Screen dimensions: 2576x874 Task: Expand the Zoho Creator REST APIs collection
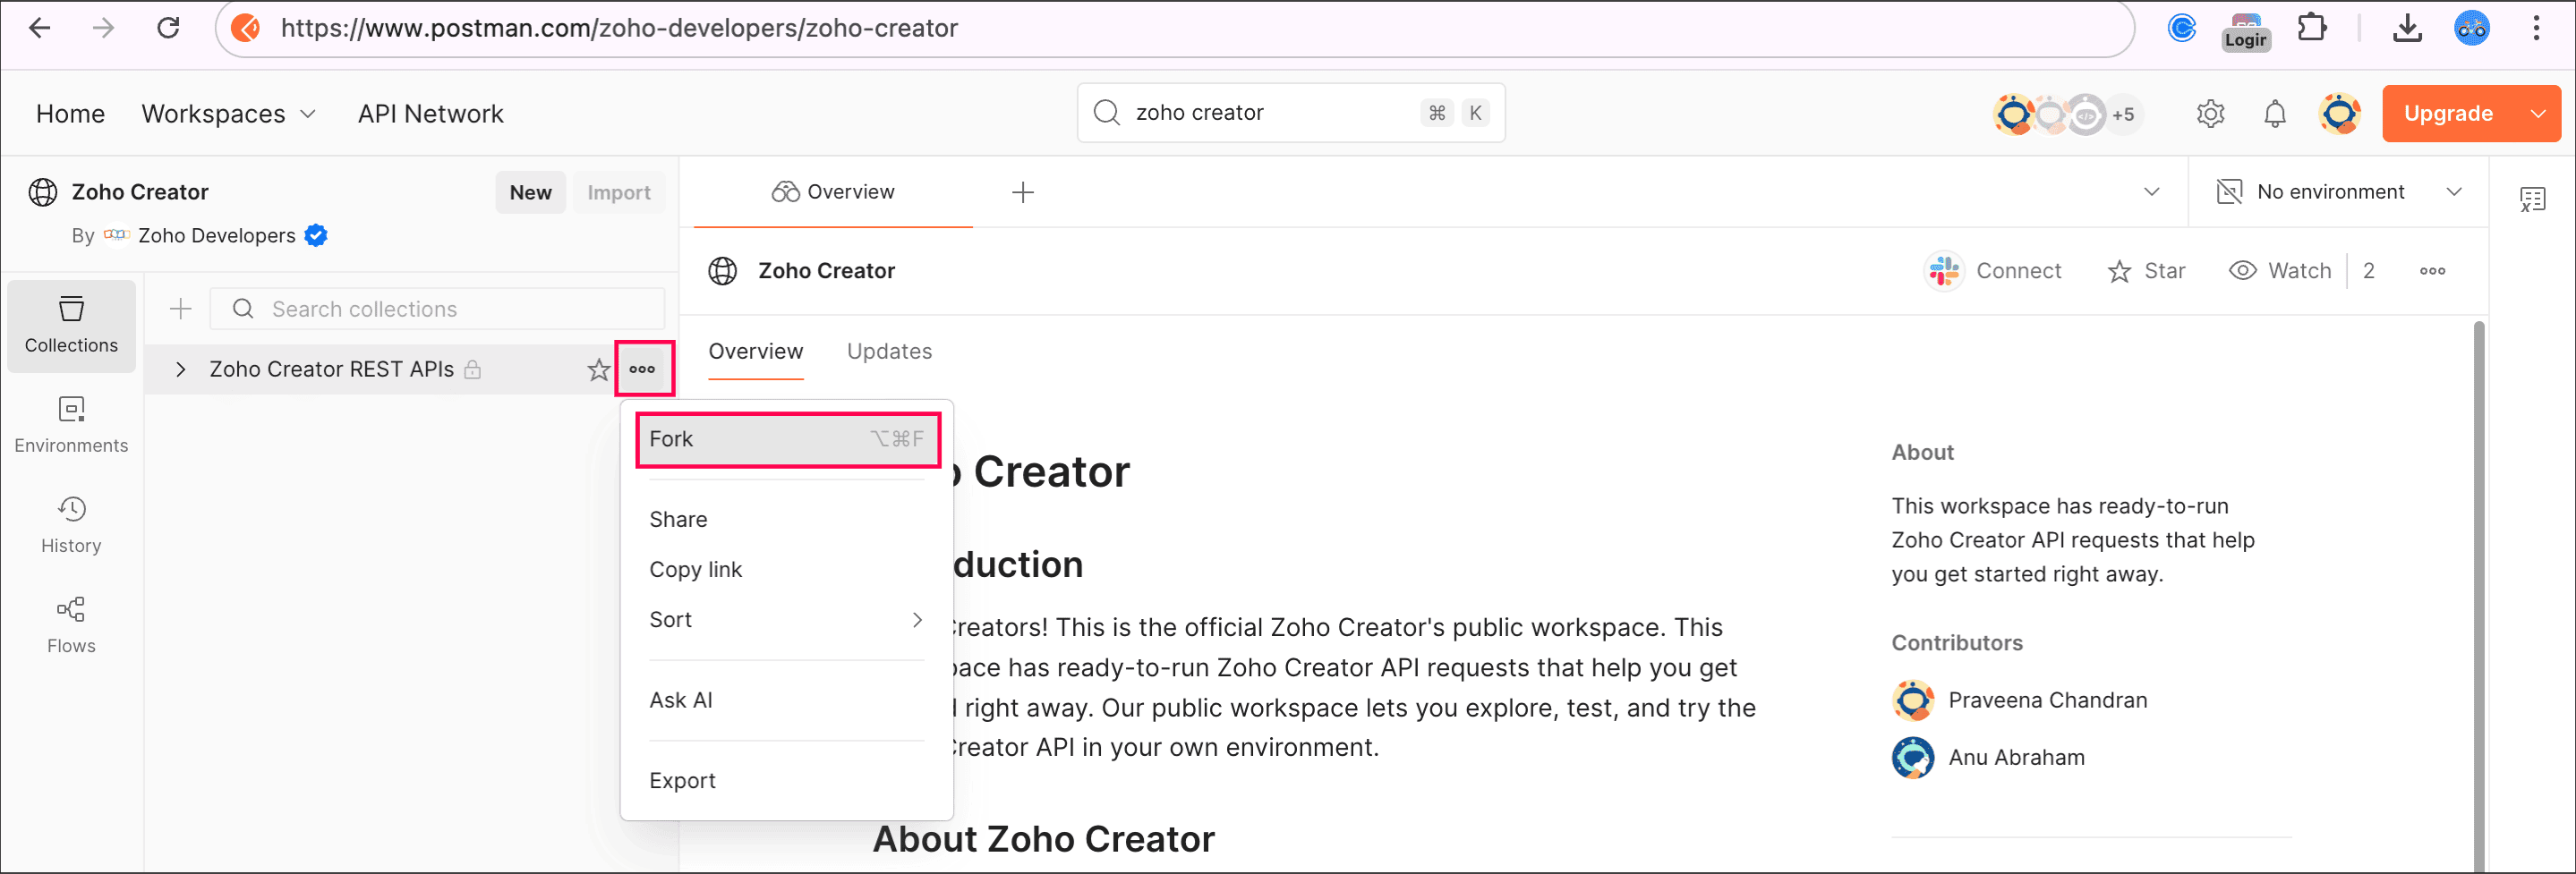(x=180, y=370)
